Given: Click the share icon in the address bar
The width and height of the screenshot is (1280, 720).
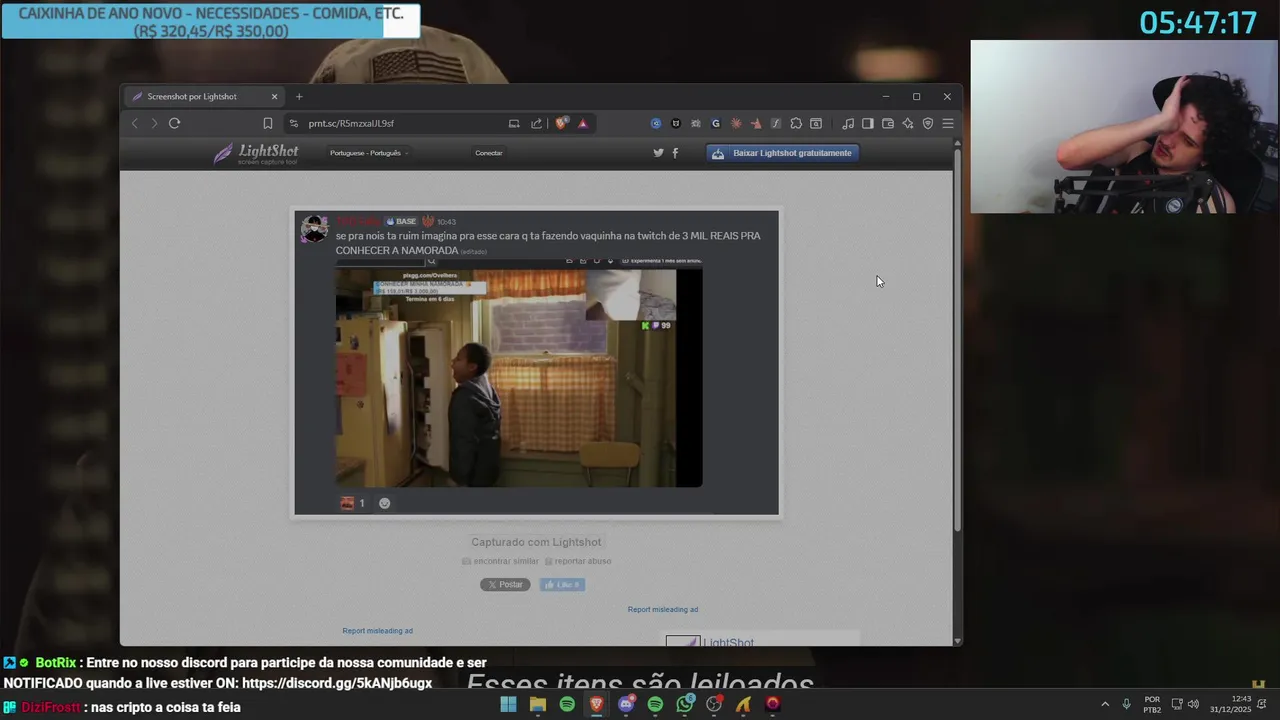Looking at the screenshot, I should [x=537, y=123].
